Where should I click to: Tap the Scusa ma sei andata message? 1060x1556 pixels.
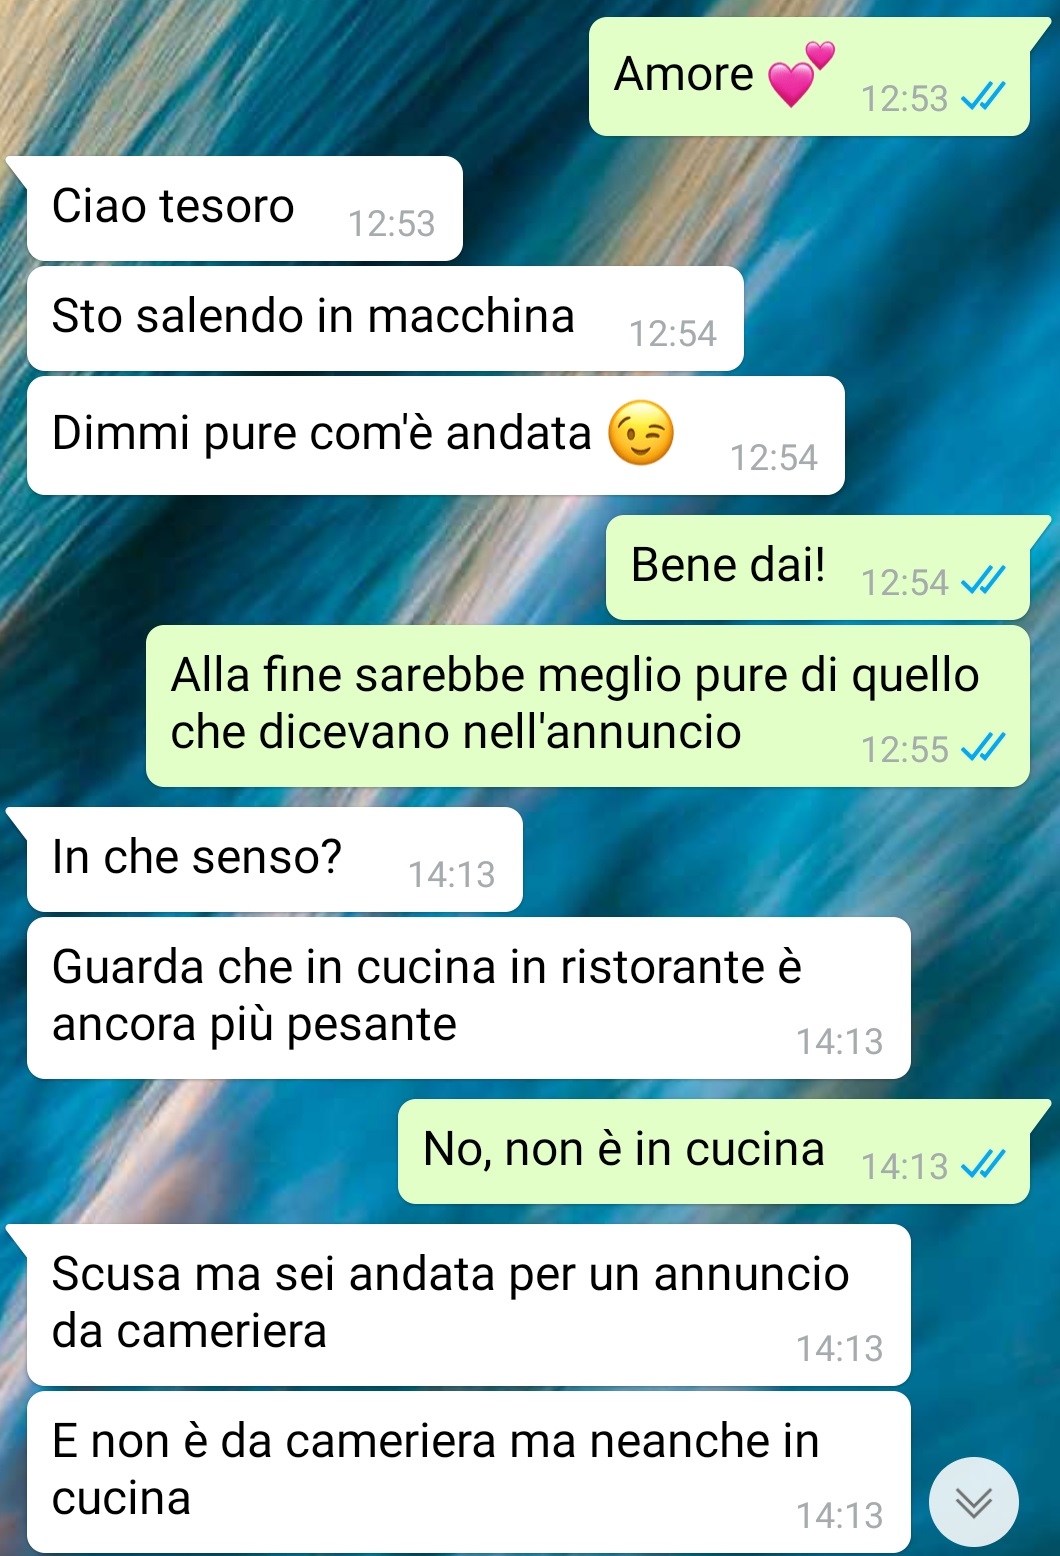tap(469, 1305)
